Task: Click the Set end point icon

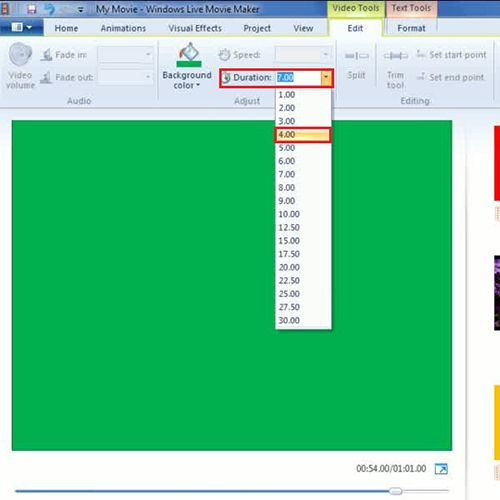Action: (421, 77)
